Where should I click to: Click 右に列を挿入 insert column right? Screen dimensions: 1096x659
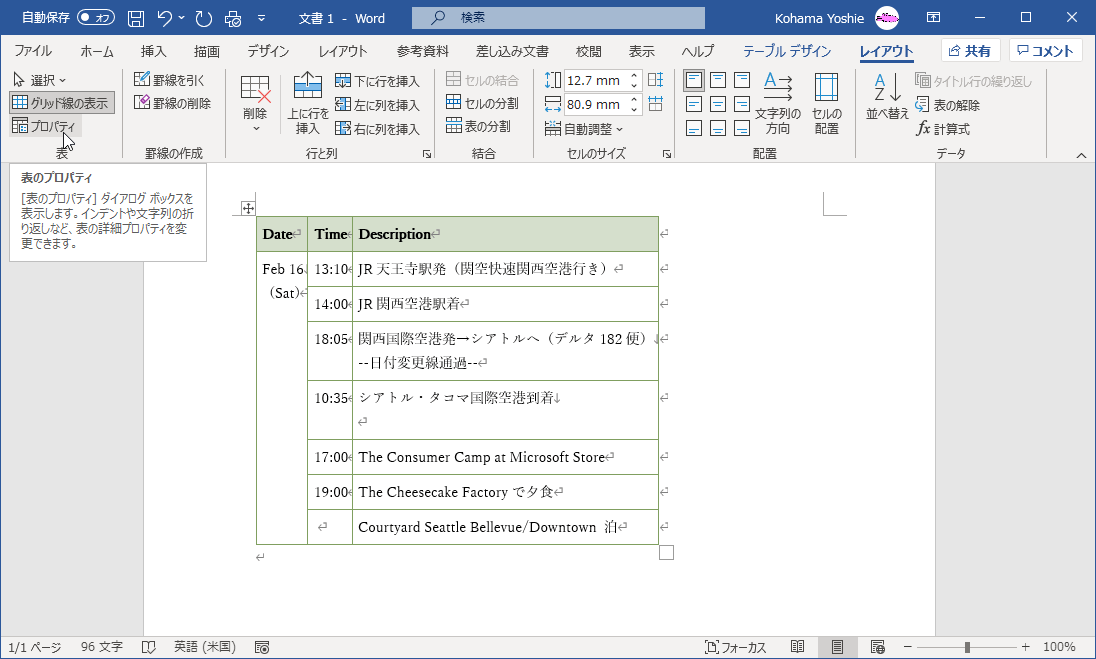pos(377,129)
